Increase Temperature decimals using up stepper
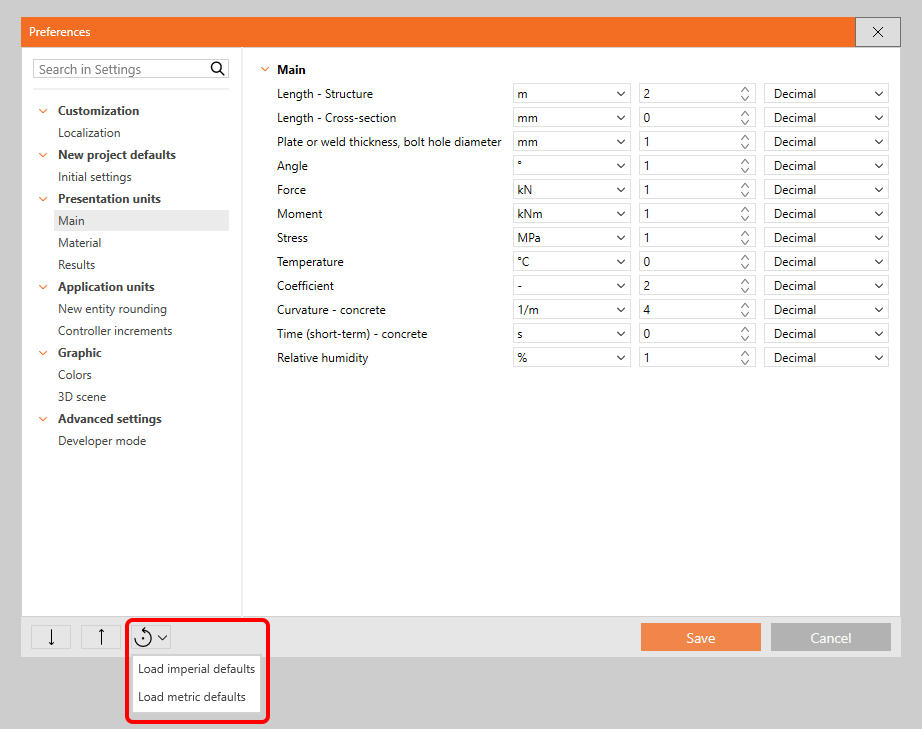The width and height of the screenshot is (922, 729). (x=744, y=257)
